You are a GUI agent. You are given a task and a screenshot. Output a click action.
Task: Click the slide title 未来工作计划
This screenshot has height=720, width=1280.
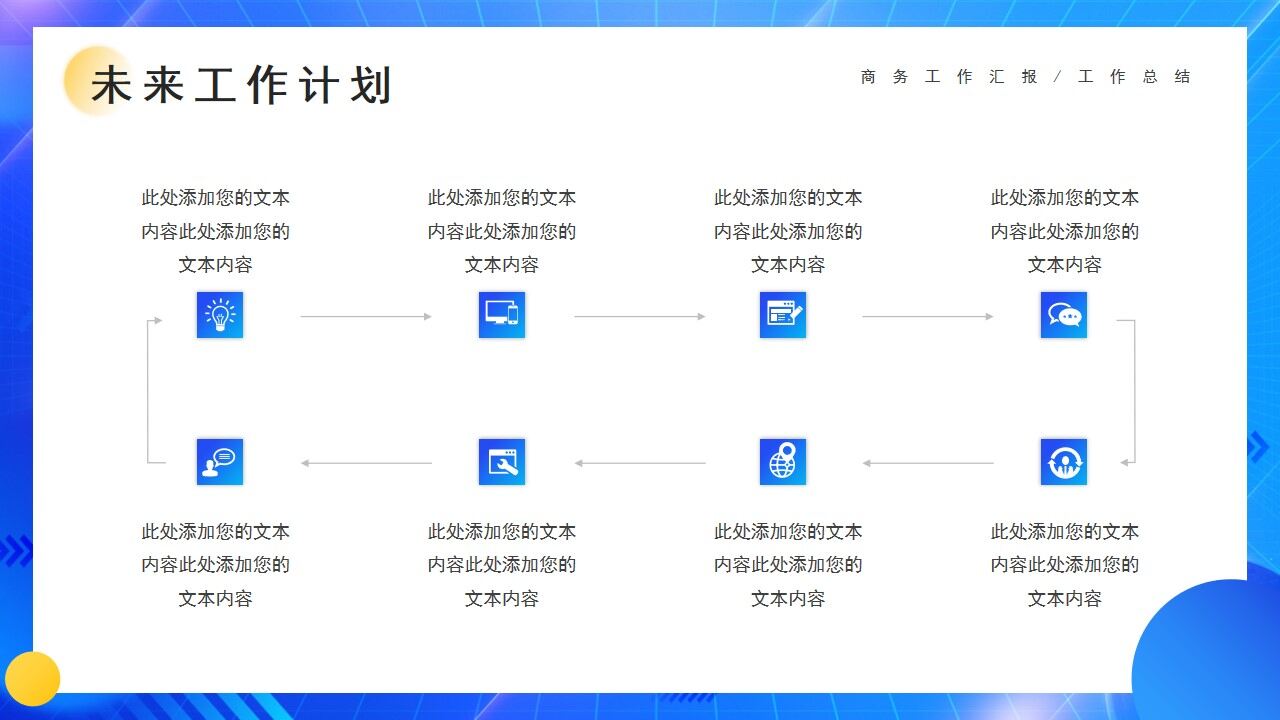pos(243,85)
